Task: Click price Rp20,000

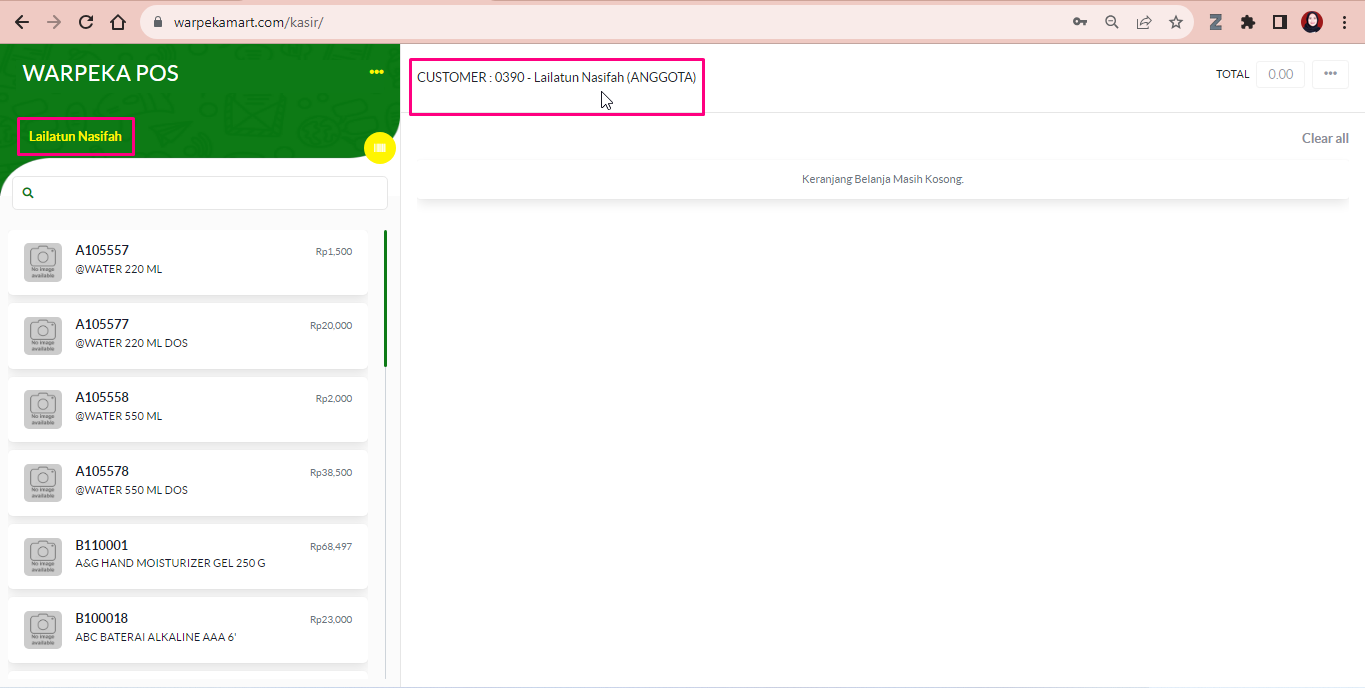Action: coord(331,325)
